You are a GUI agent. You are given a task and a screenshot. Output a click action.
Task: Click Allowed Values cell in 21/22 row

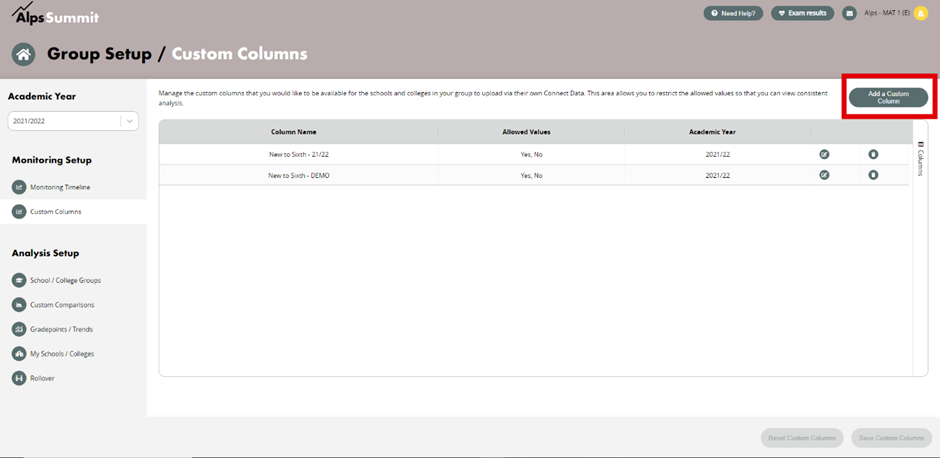pyautogui.click(x=531, y=155)
